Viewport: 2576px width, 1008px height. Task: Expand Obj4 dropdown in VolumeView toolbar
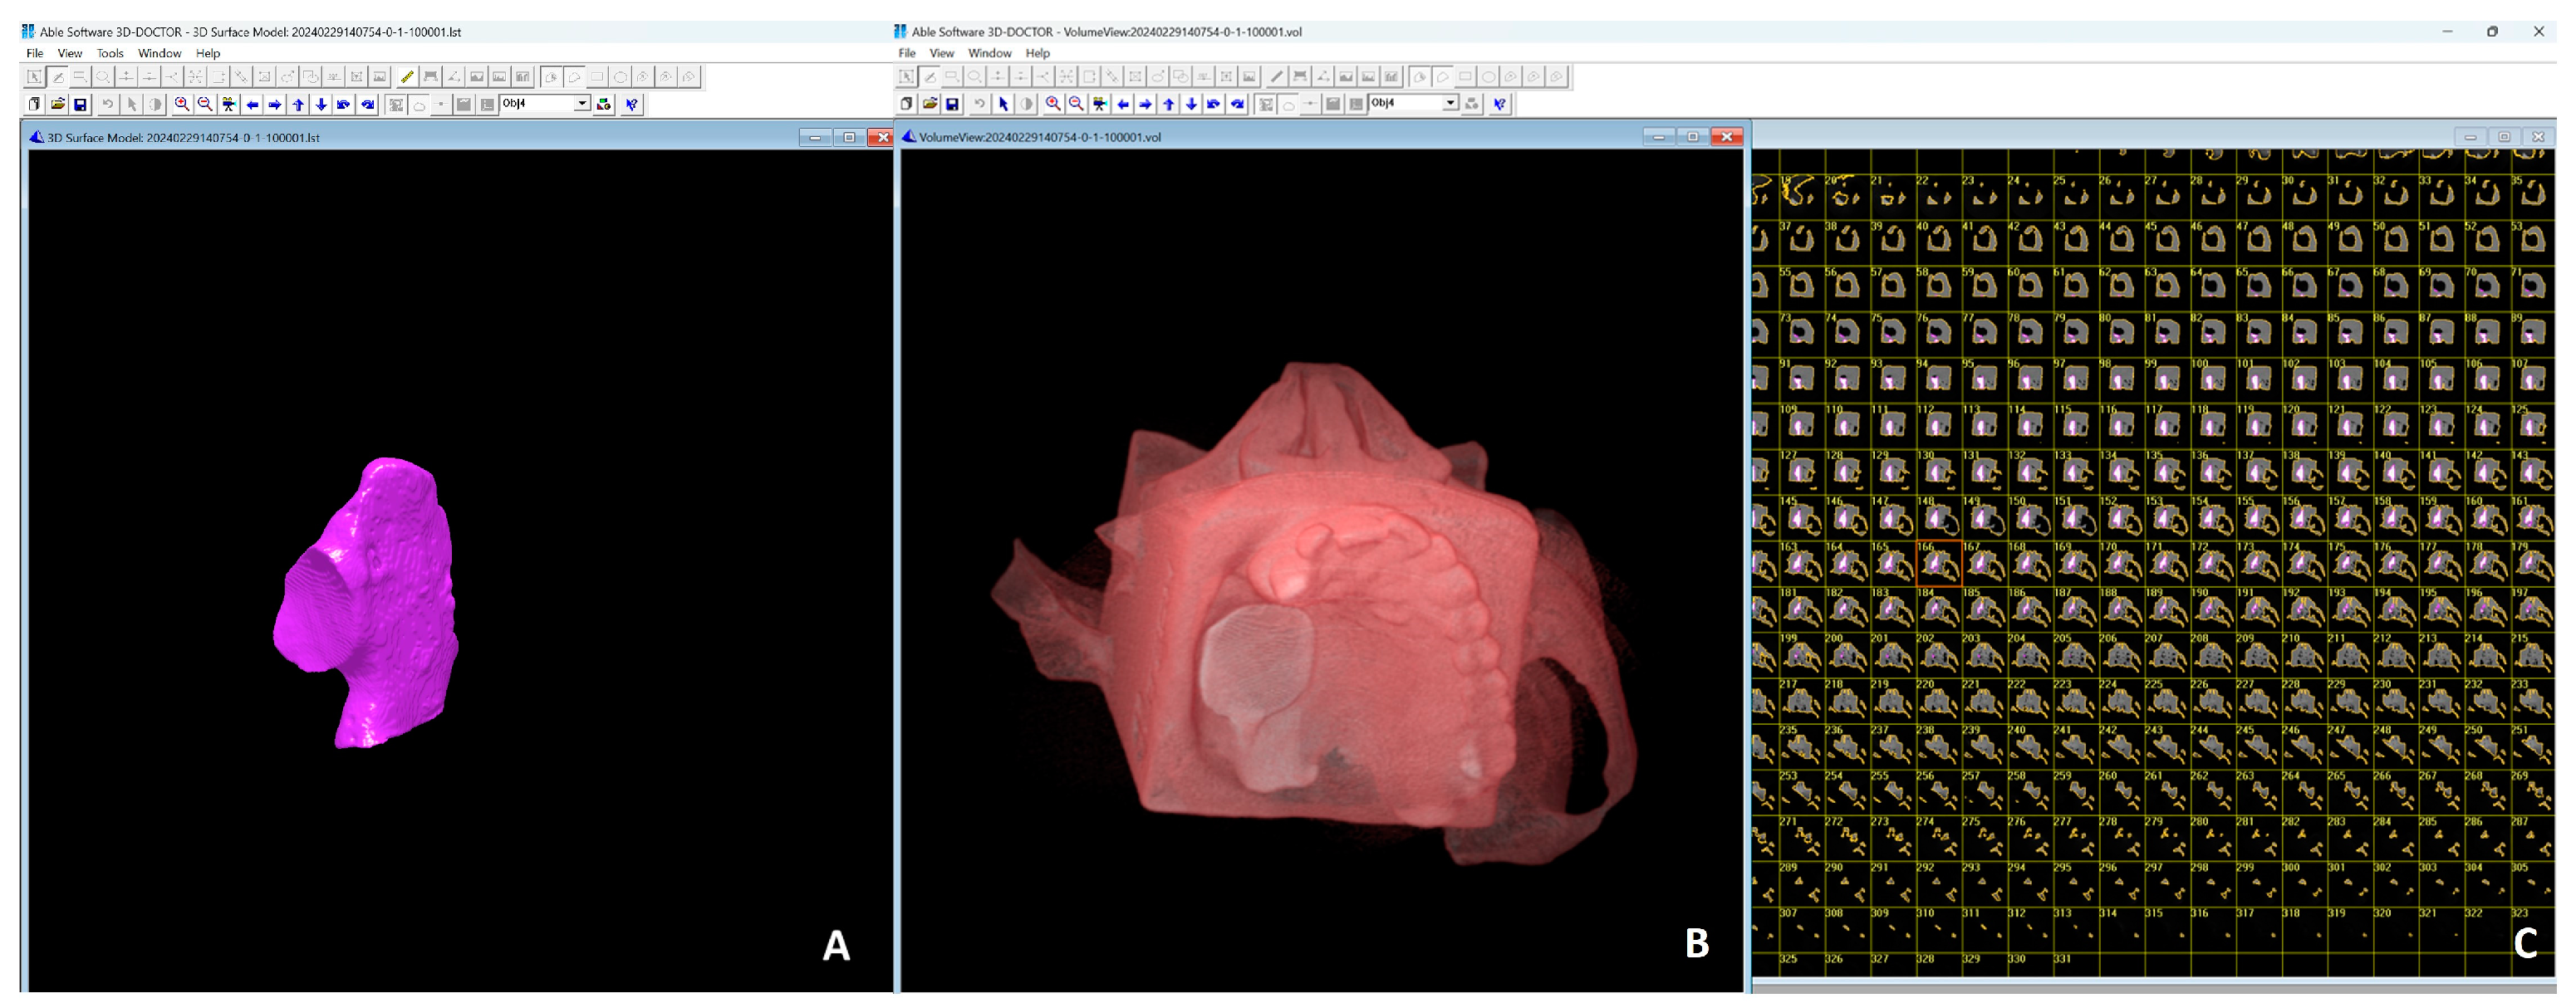[1450, 103]
